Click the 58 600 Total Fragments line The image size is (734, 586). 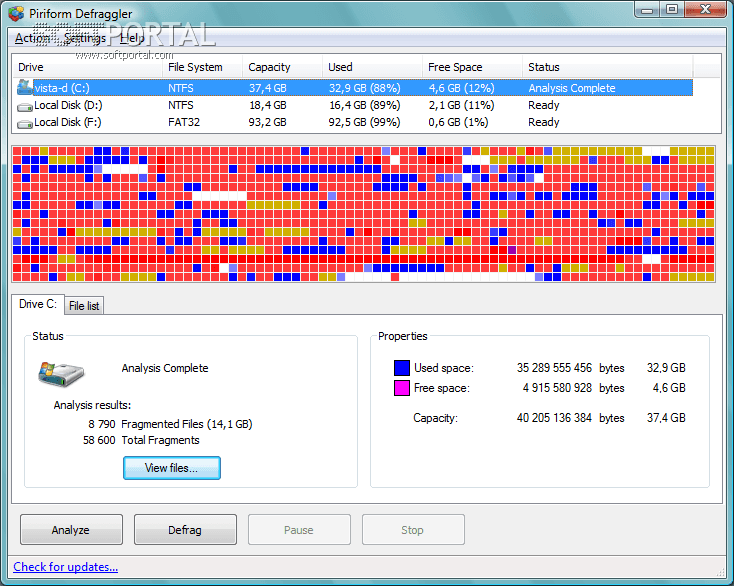click(x=141, y=440)
